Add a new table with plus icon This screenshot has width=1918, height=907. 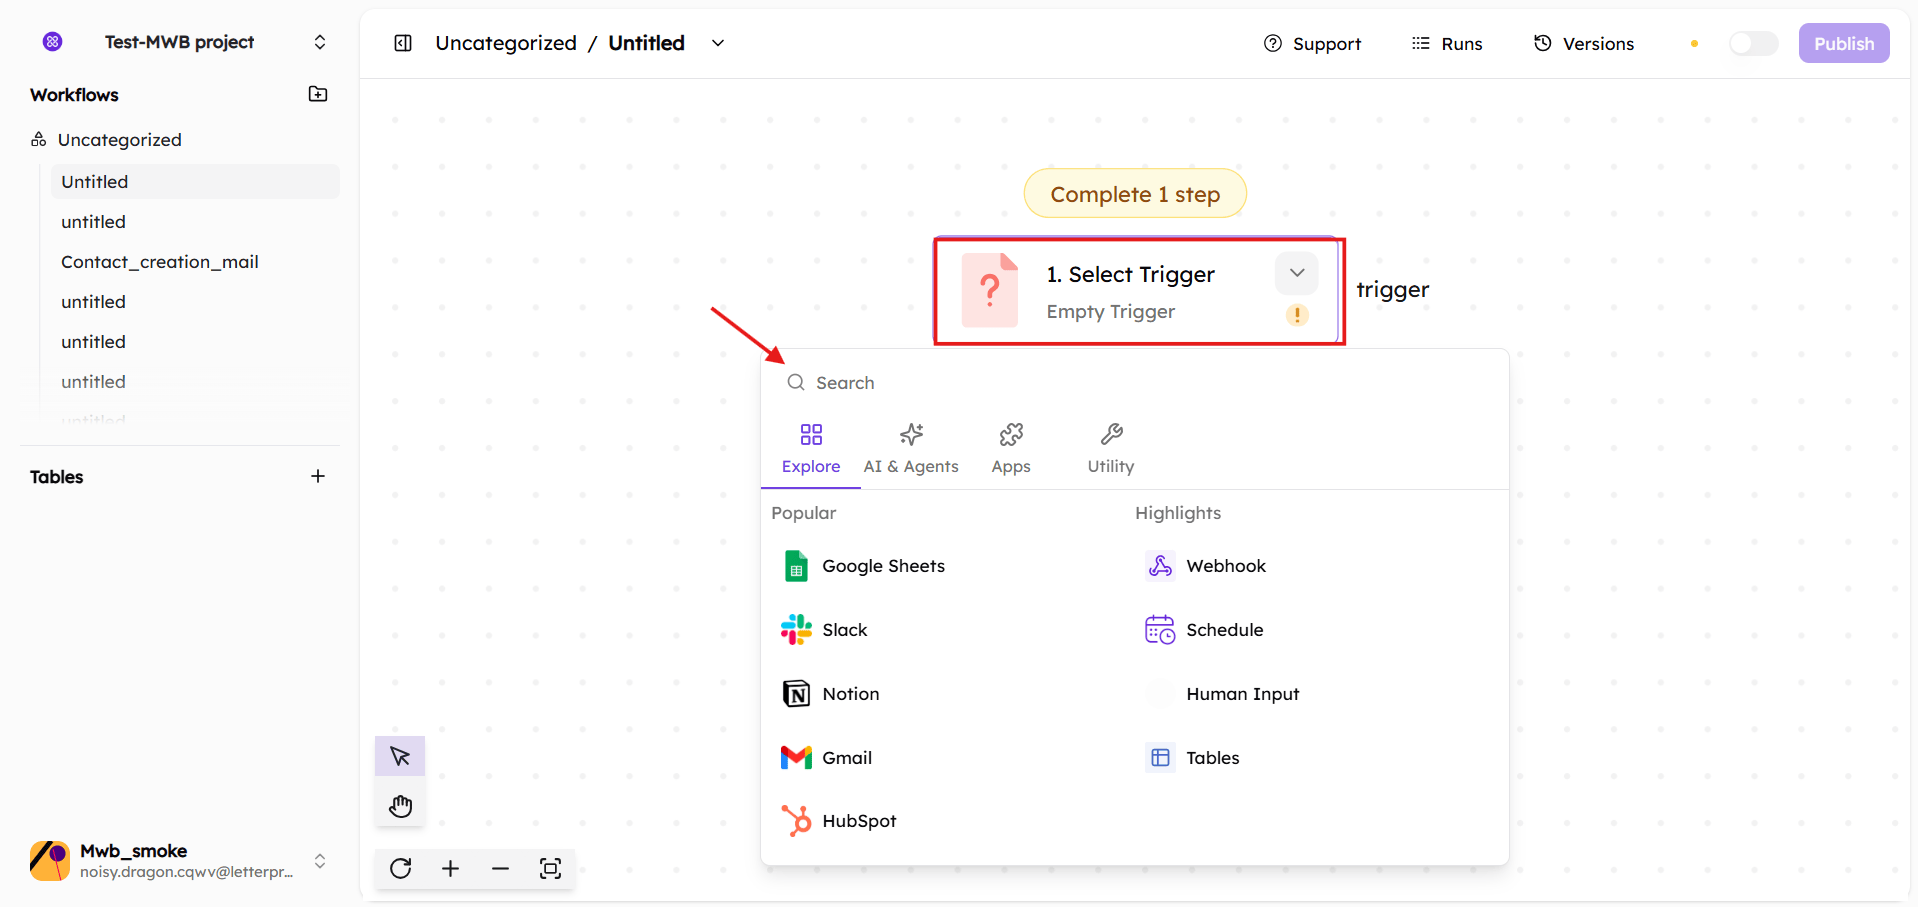tap(318, 476)
